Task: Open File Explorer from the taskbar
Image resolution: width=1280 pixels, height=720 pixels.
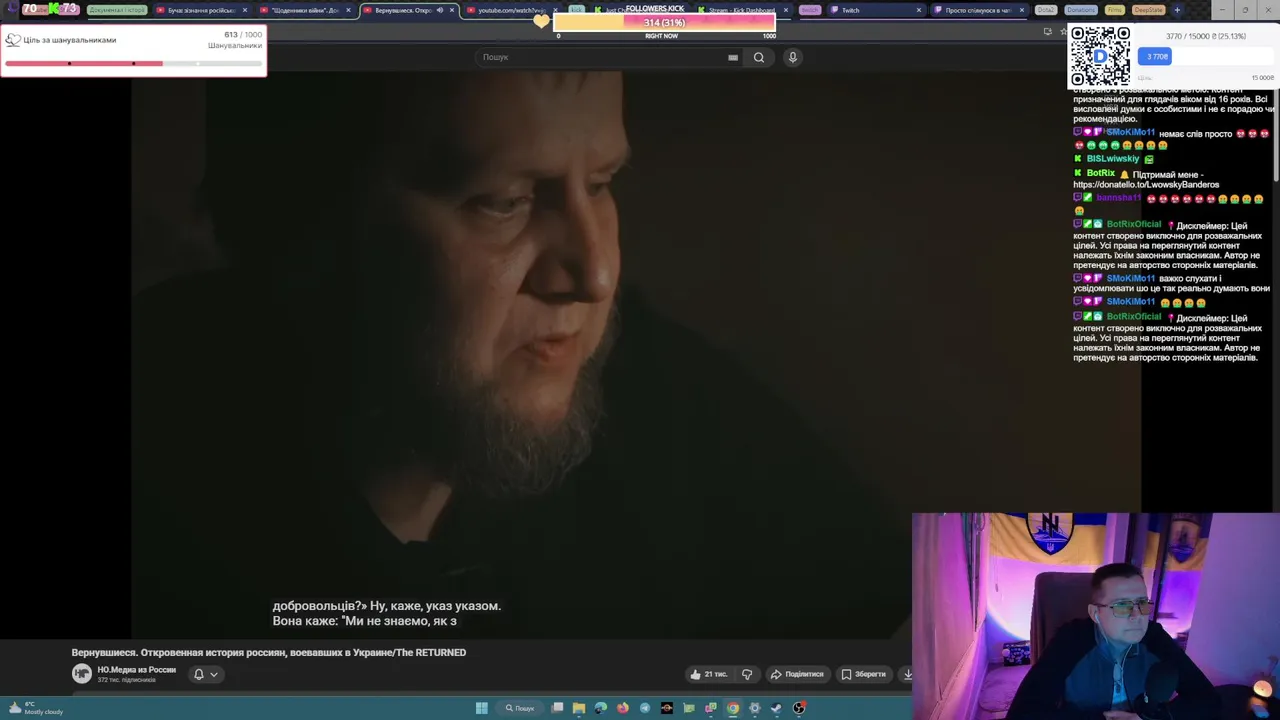Action: tap(578, 708)
